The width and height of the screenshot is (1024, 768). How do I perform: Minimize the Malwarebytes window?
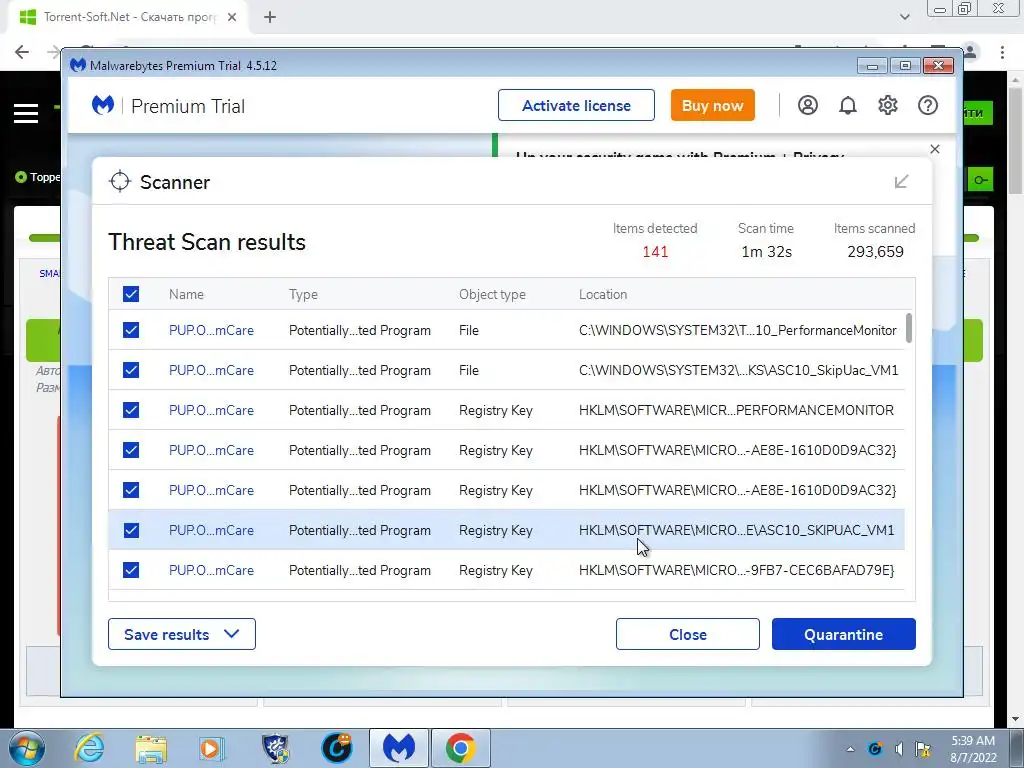872,65
